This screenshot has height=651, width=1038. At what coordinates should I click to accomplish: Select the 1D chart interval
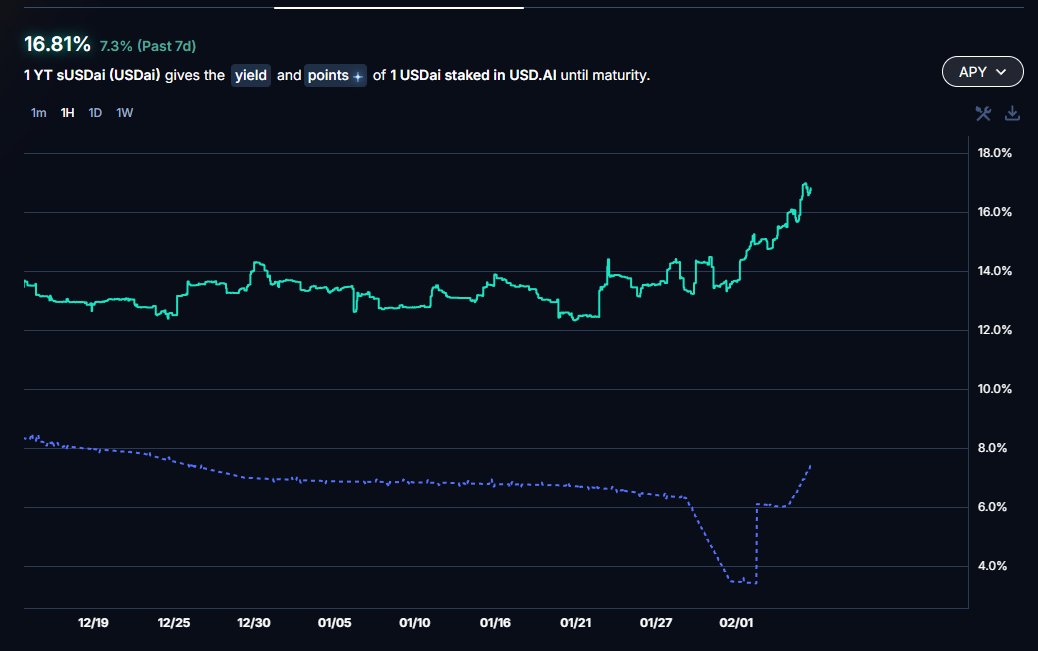(95, 113)
